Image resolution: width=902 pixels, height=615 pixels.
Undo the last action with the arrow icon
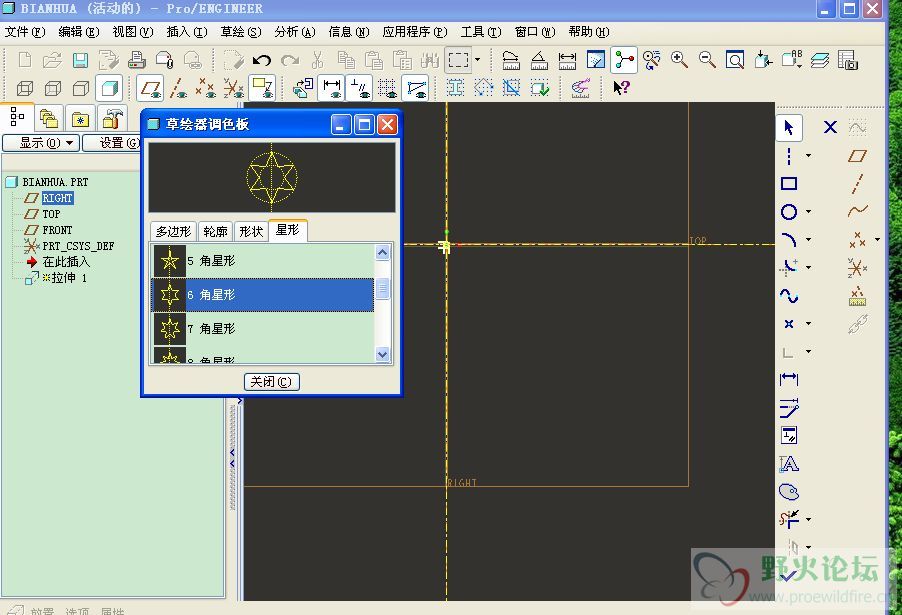(x=262, y=60)
